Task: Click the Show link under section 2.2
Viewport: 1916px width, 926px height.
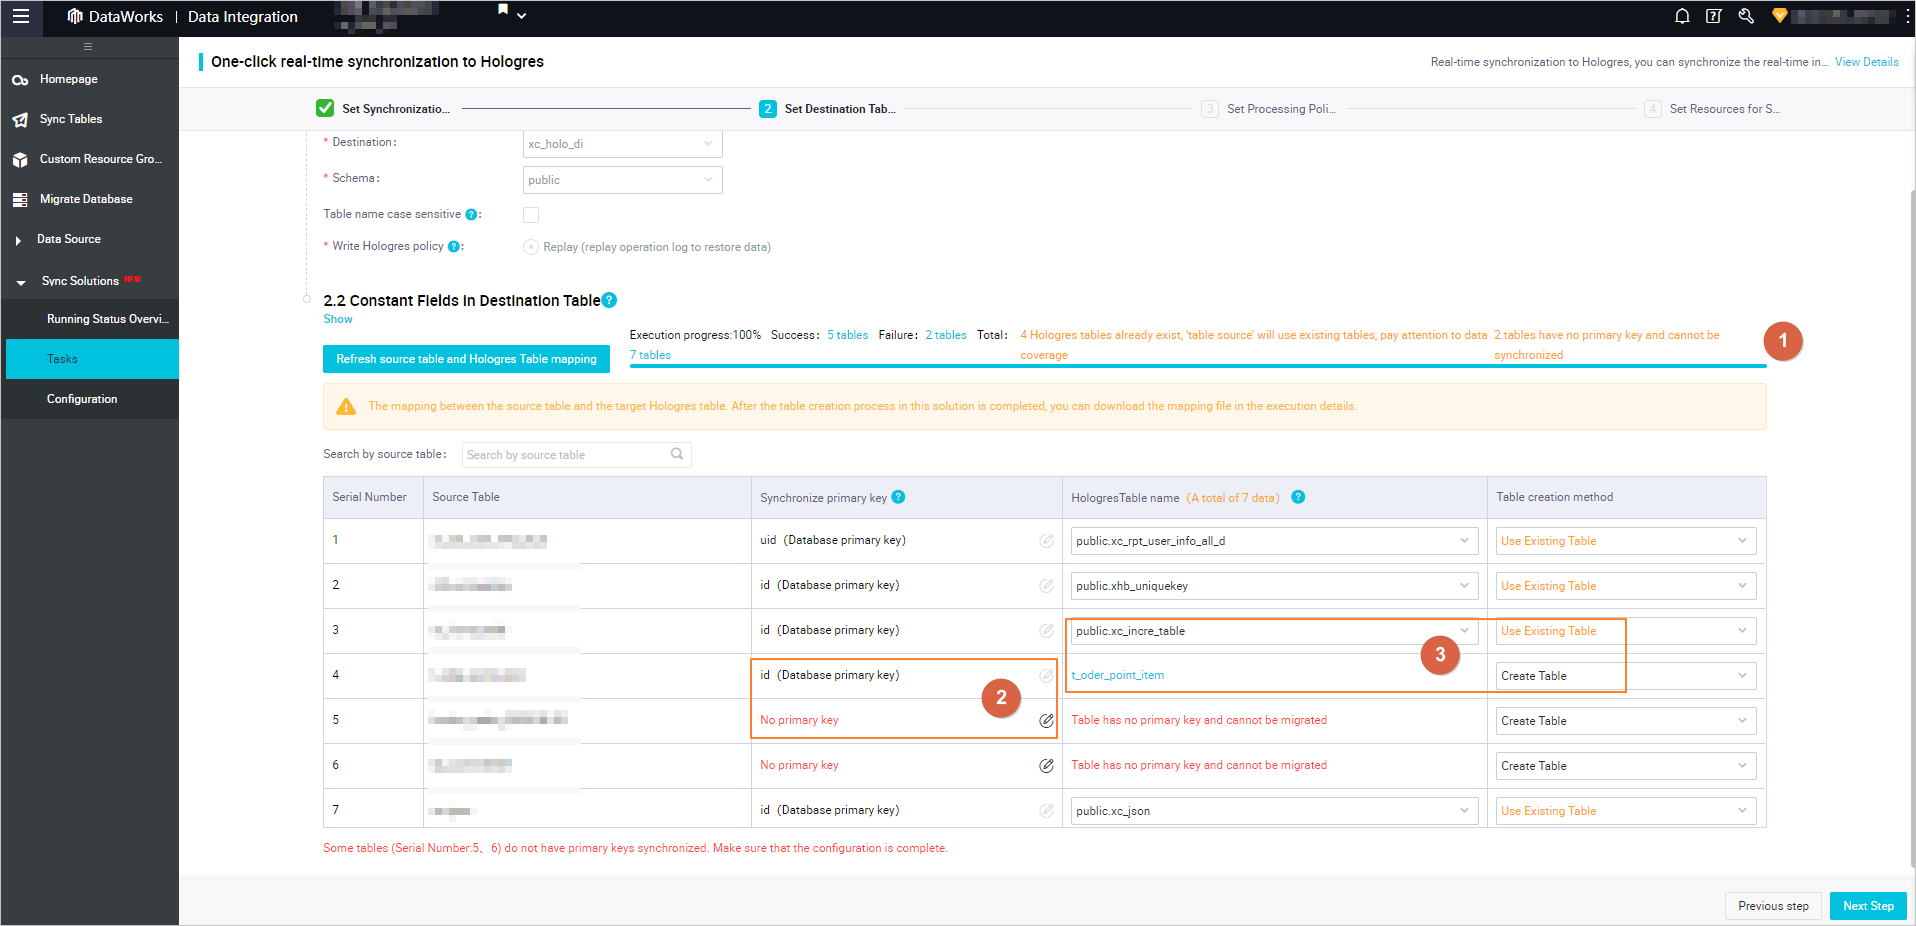Action: point(338,319)
